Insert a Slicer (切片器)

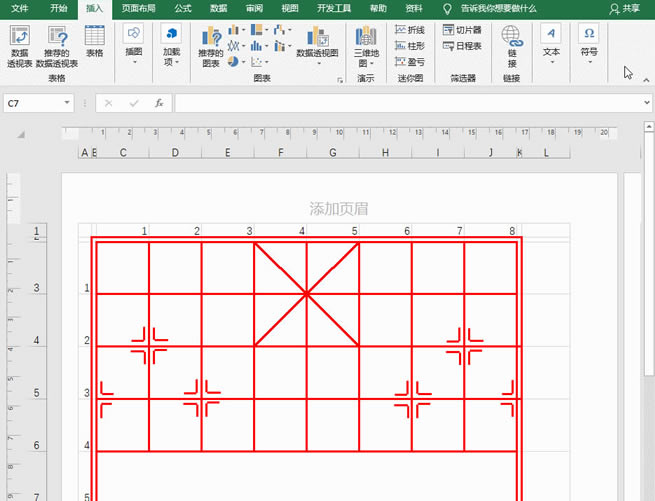click(461, 31)
